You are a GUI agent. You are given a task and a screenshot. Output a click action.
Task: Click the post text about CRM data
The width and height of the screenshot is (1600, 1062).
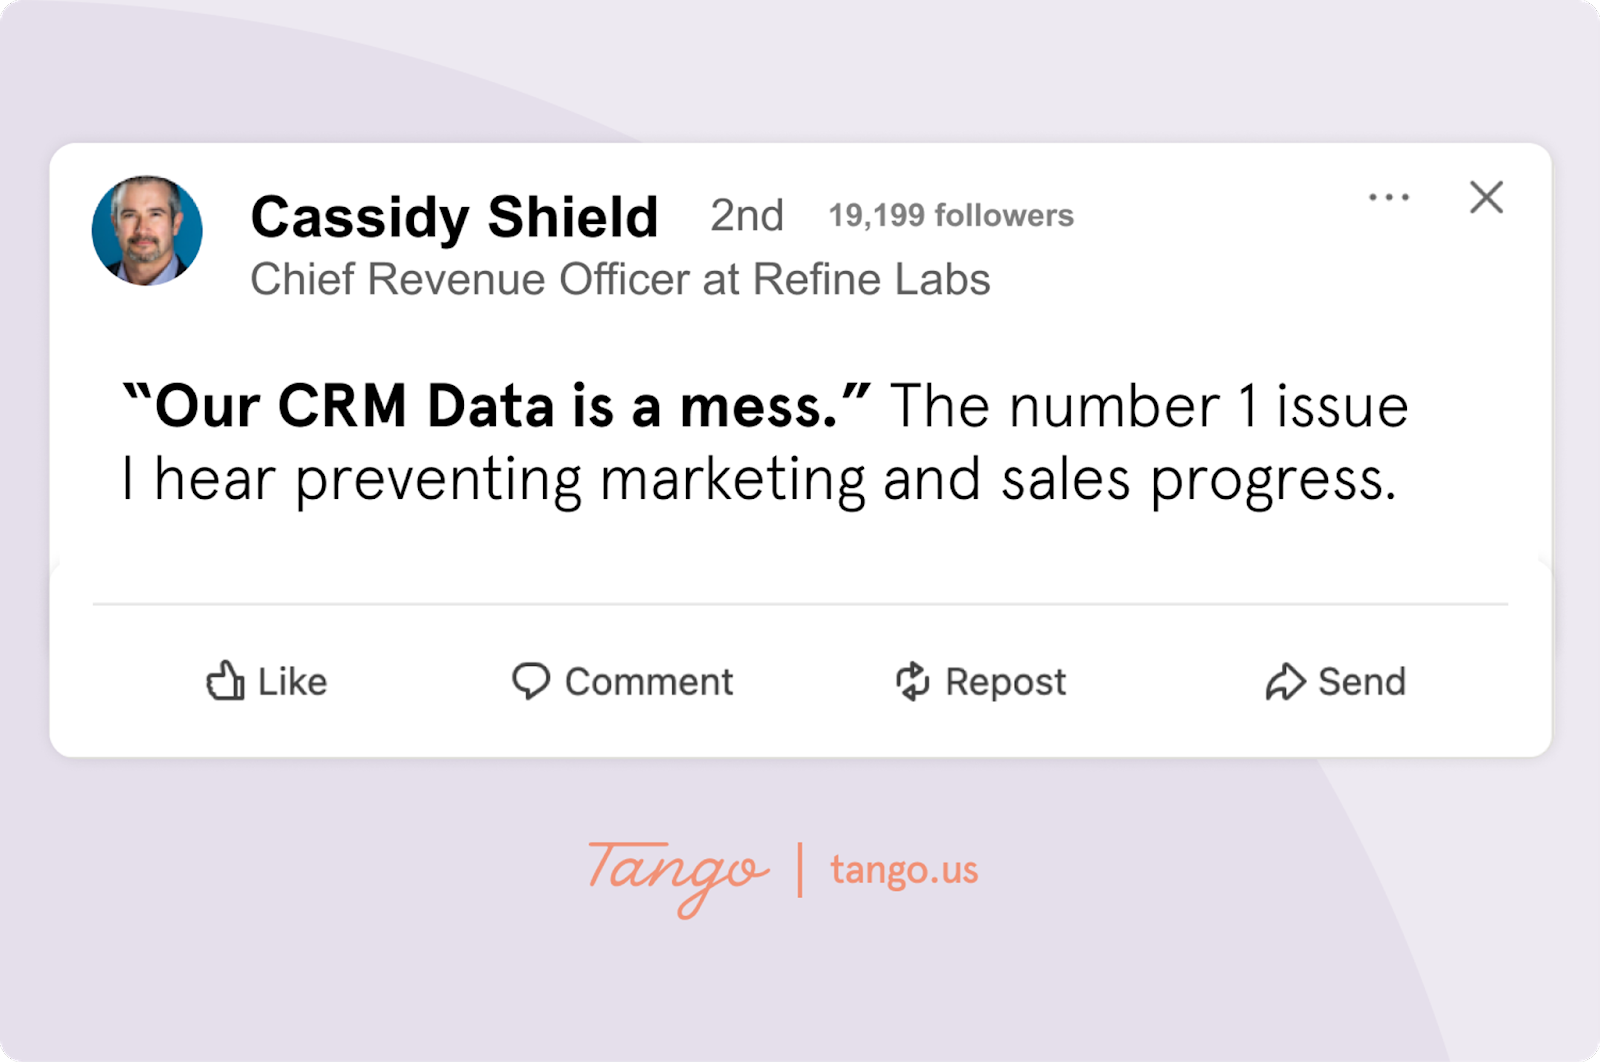[x=765, y=440]
